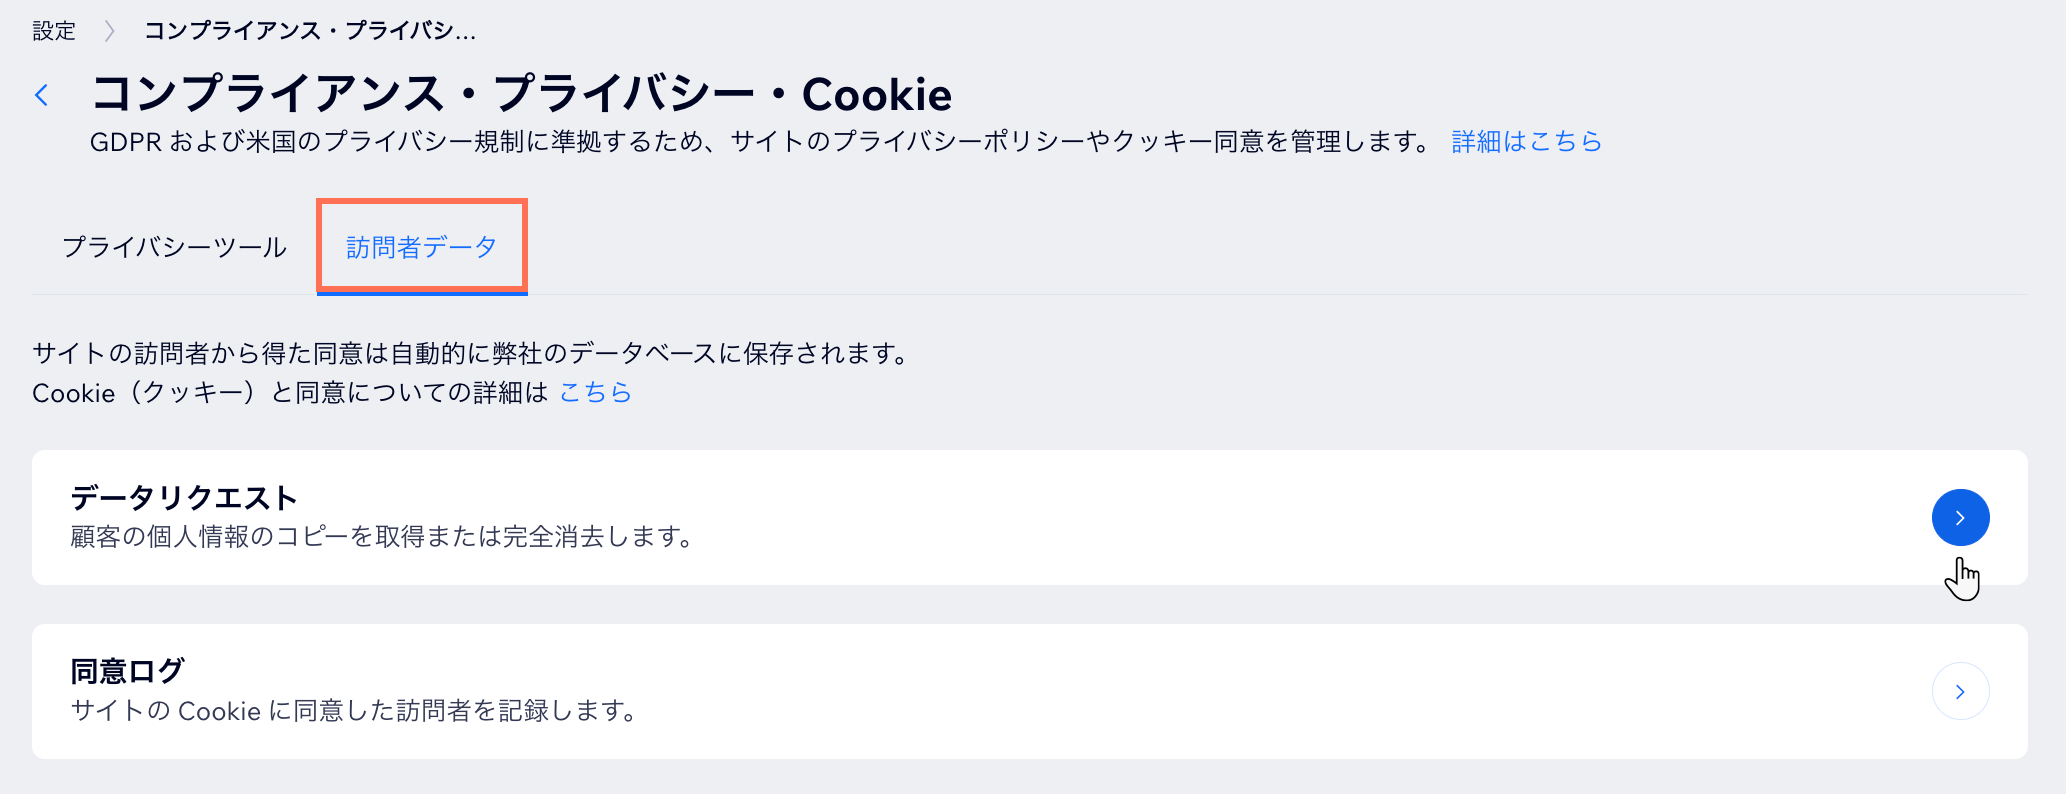The width and height of the screenshot is (2066, 794).
Task: Click the breadcrumb chevron separator after 設定
Action: coord(110,31)
